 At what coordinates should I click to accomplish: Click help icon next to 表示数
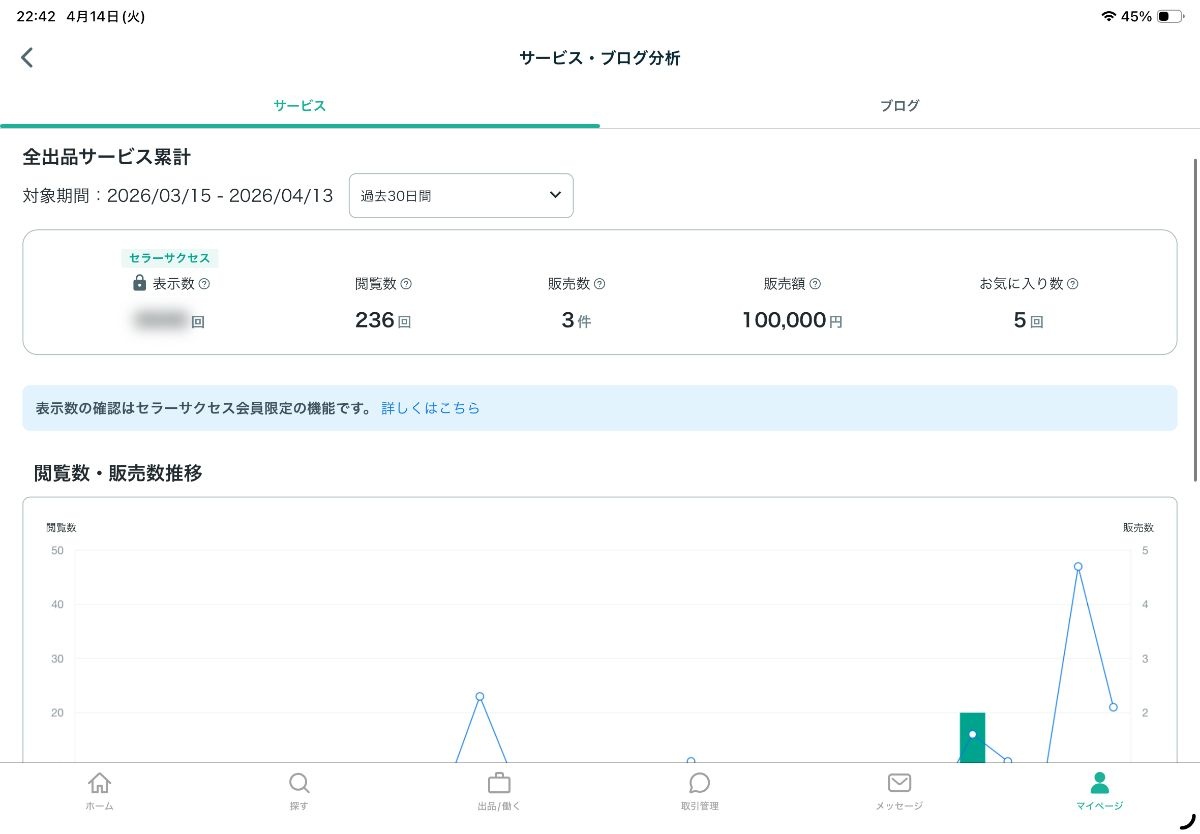point(205,284)
